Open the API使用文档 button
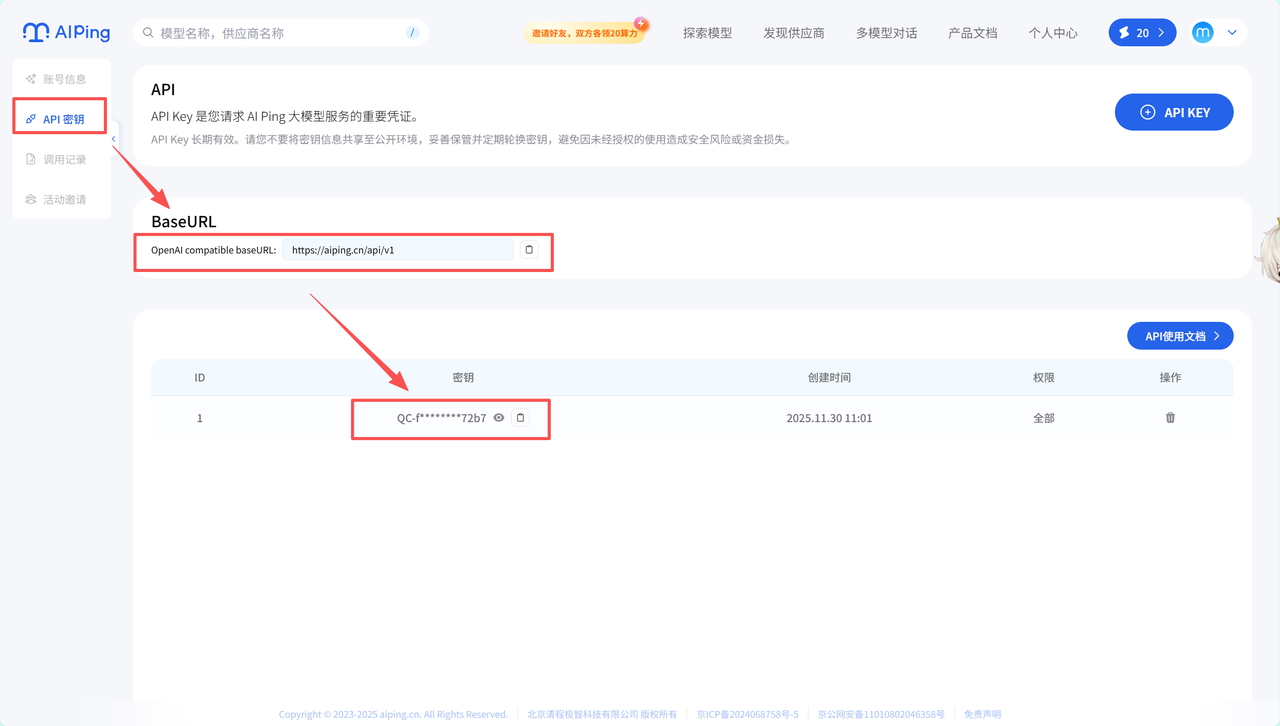 tap(1180, 336)
